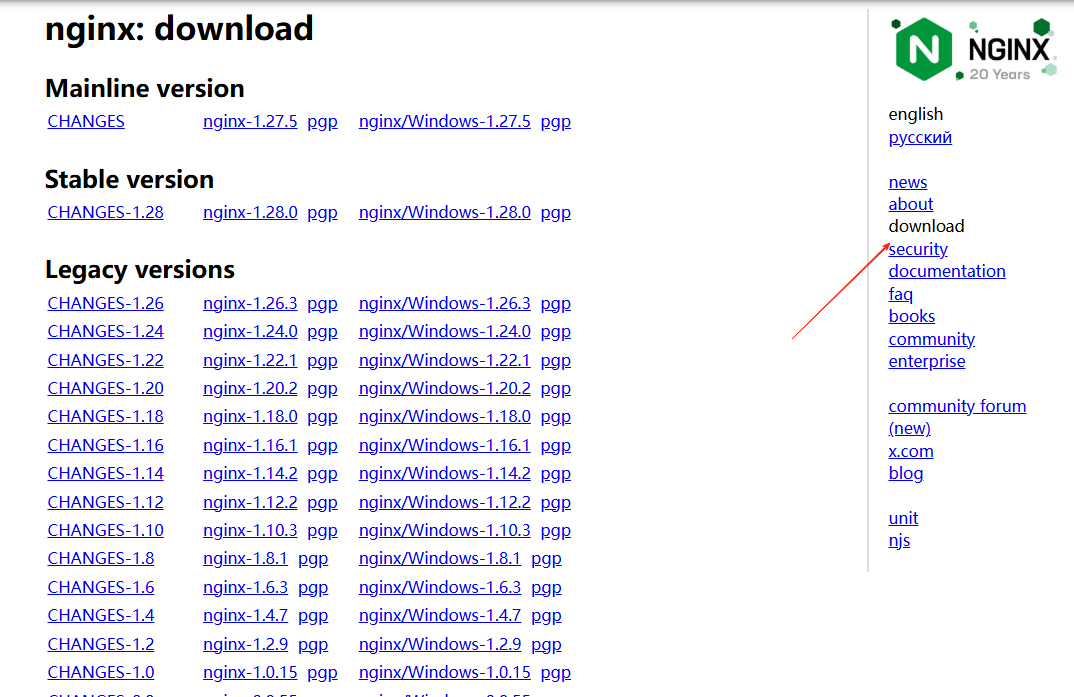1074x697 pixels.
Task: Download nginx/Windows-1.22.1
Action: click(x=445, y=360)
